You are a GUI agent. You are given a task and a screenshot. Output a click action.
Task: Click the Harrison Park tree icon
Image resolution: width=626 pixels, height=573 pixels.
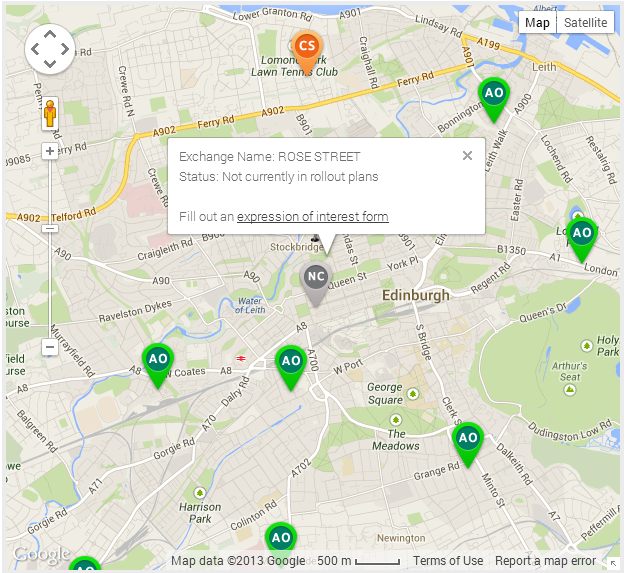(x=200, y=493)
